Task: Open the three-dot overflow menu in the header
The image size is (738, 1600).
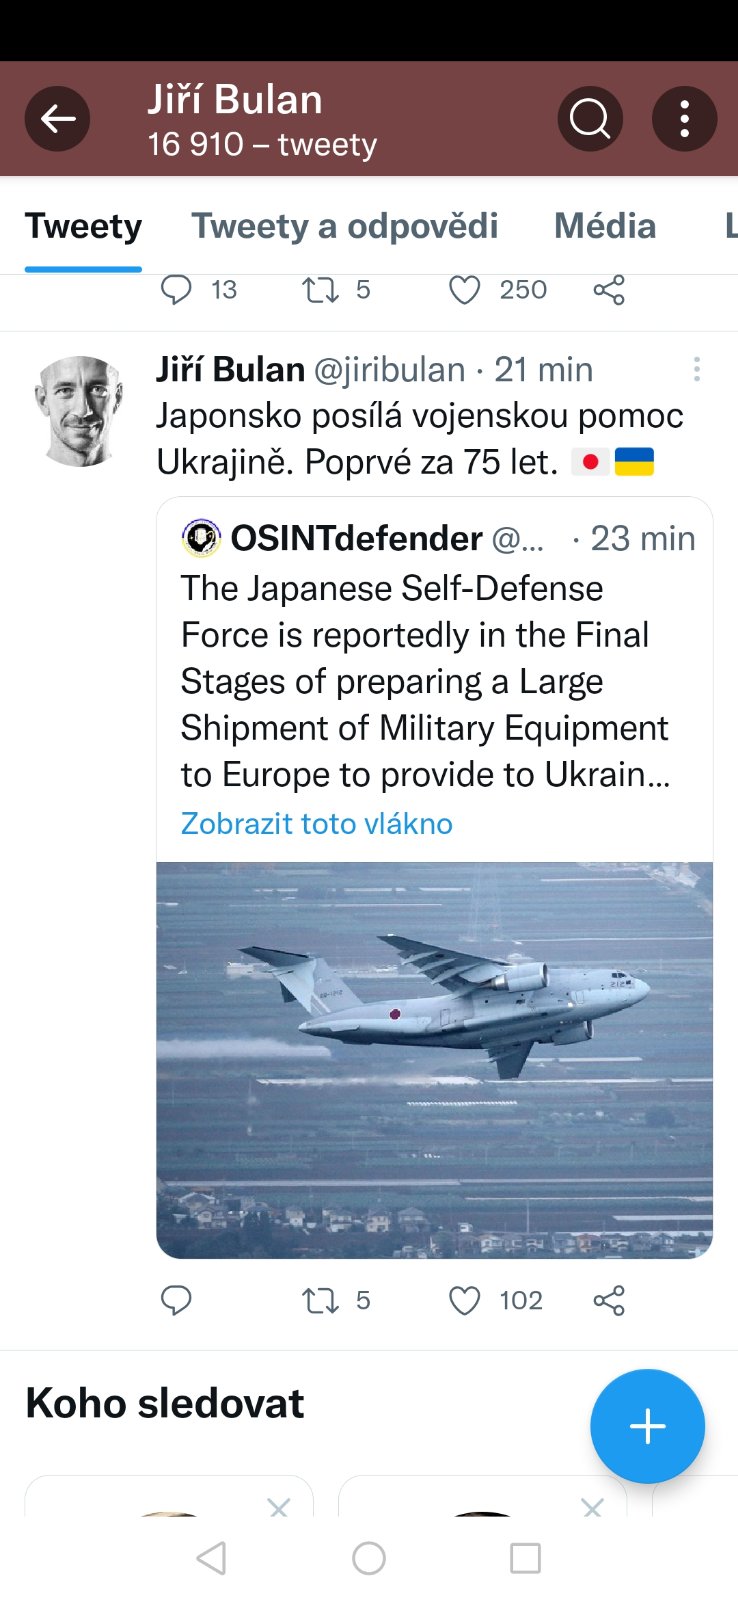Action: pos(684,119)
